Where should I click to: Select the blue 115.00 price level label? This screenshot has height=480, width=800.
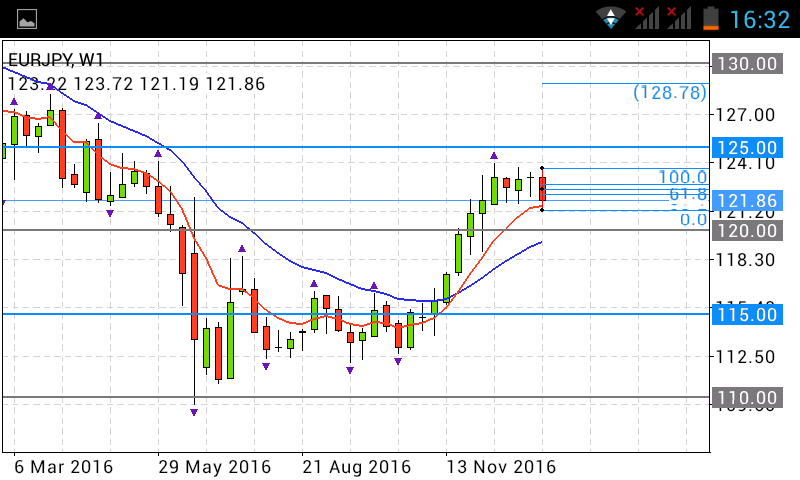coord(747,314)
